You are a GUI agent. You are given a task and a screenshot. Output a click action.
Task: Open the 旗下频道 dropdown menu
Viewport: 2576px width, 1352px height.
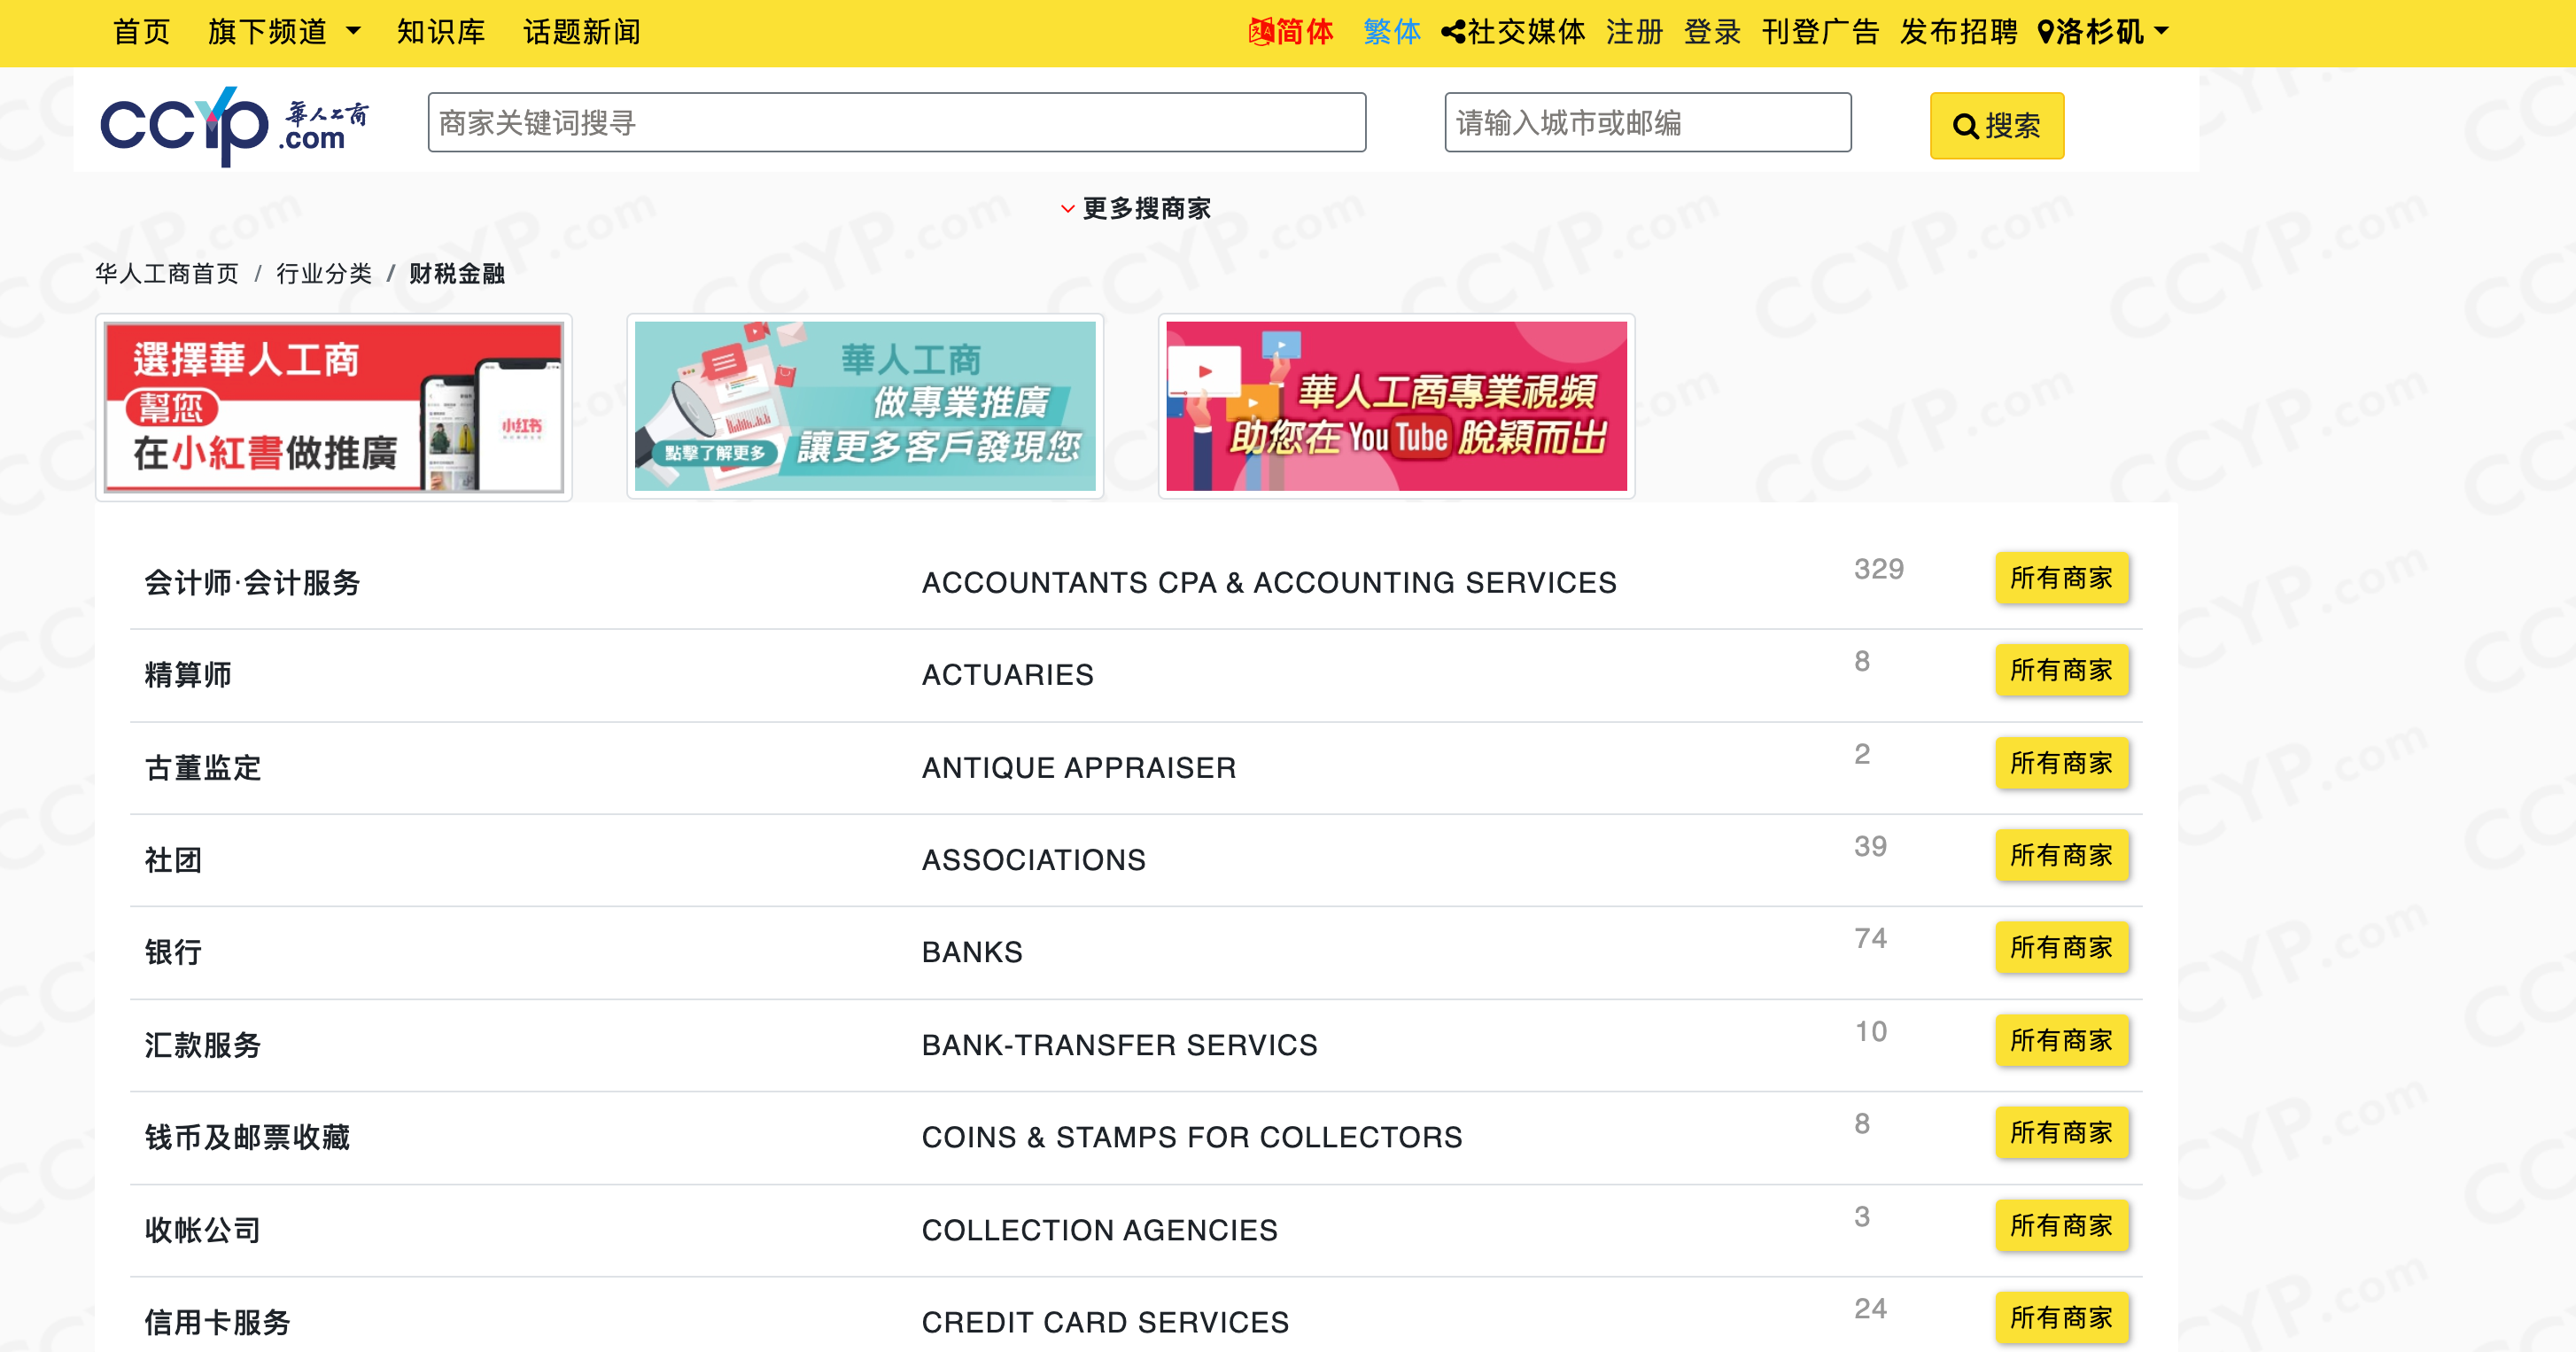click(x=284, y=32)
